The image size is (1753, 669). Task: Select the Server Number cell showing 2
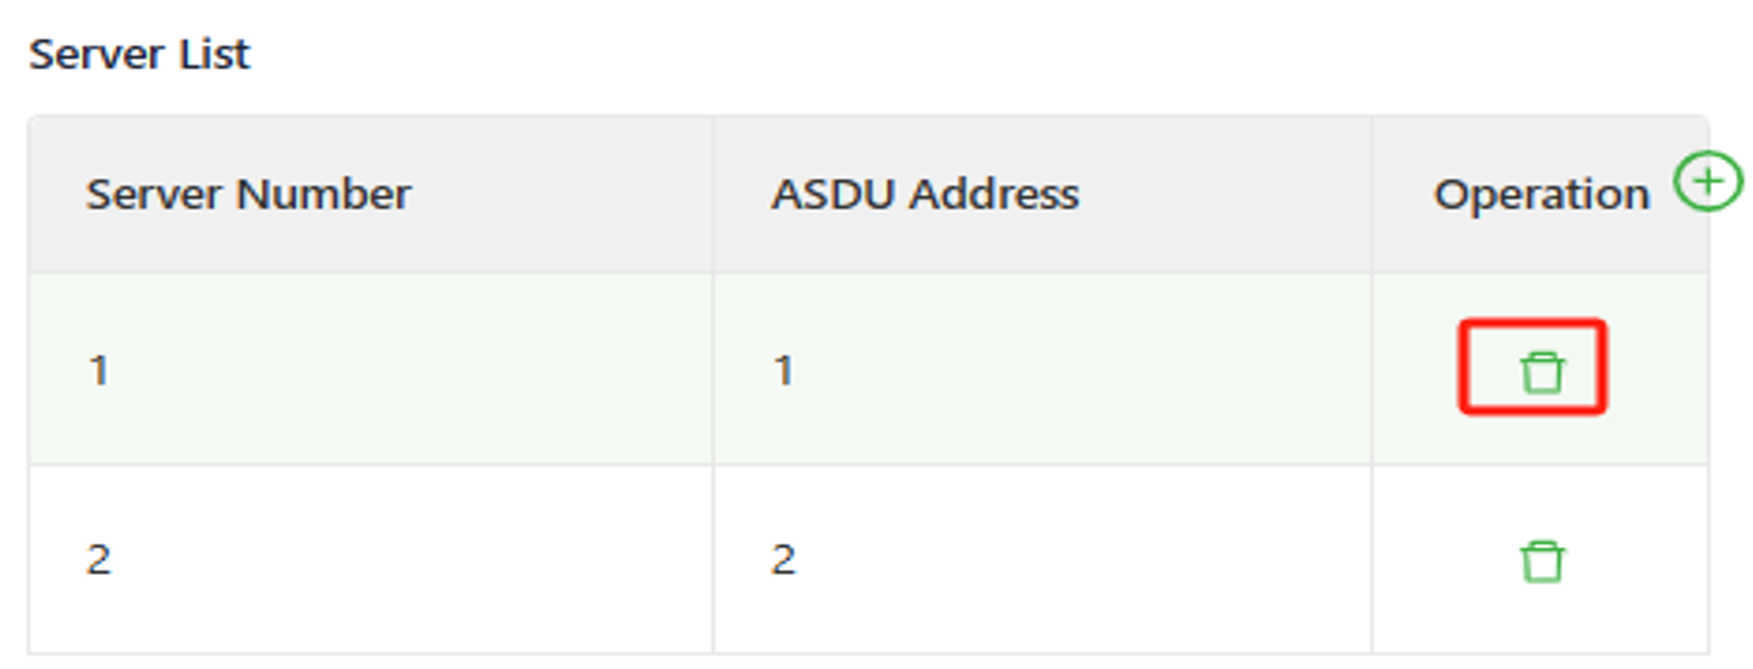click(98, 559)
